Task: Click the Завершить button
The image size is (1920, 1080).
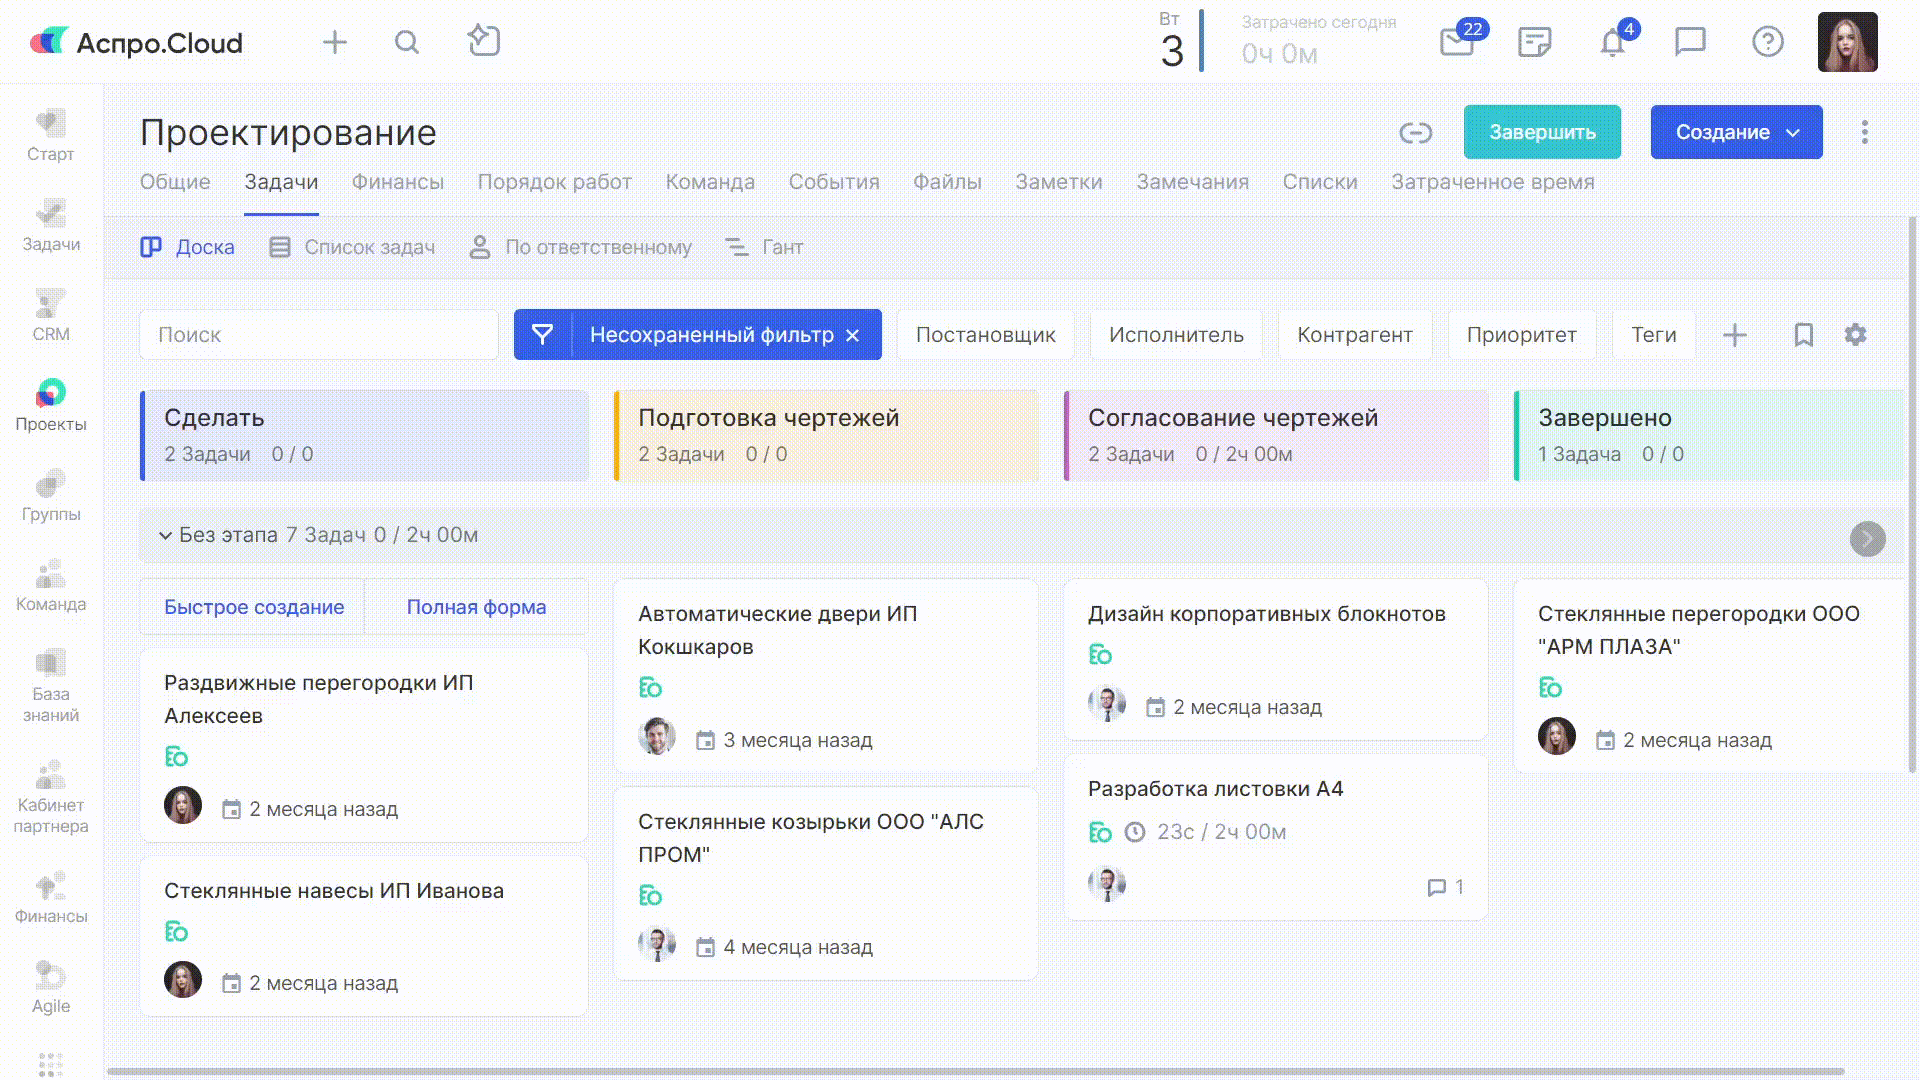Action: pyautogui.click(x=1541, y=132)
